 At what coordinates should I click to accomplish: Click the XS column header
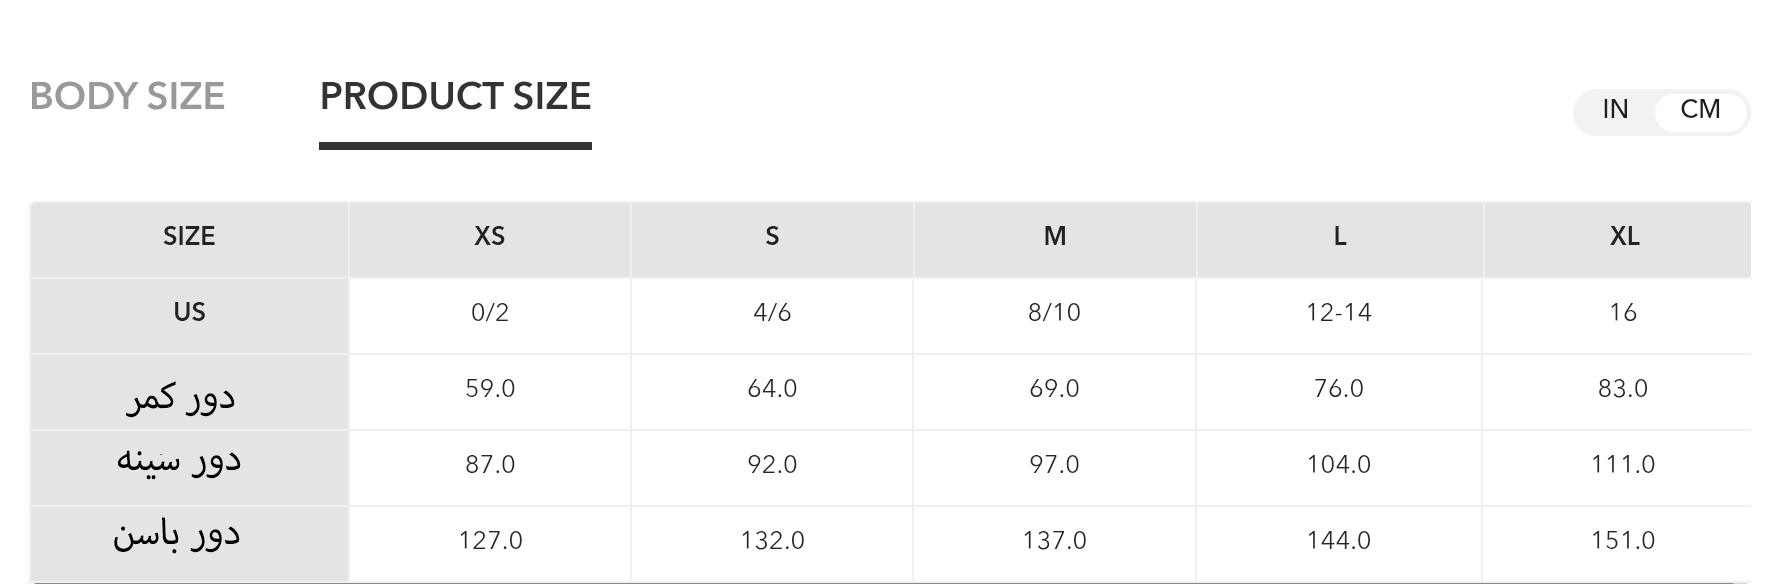[x=489, y=236]
